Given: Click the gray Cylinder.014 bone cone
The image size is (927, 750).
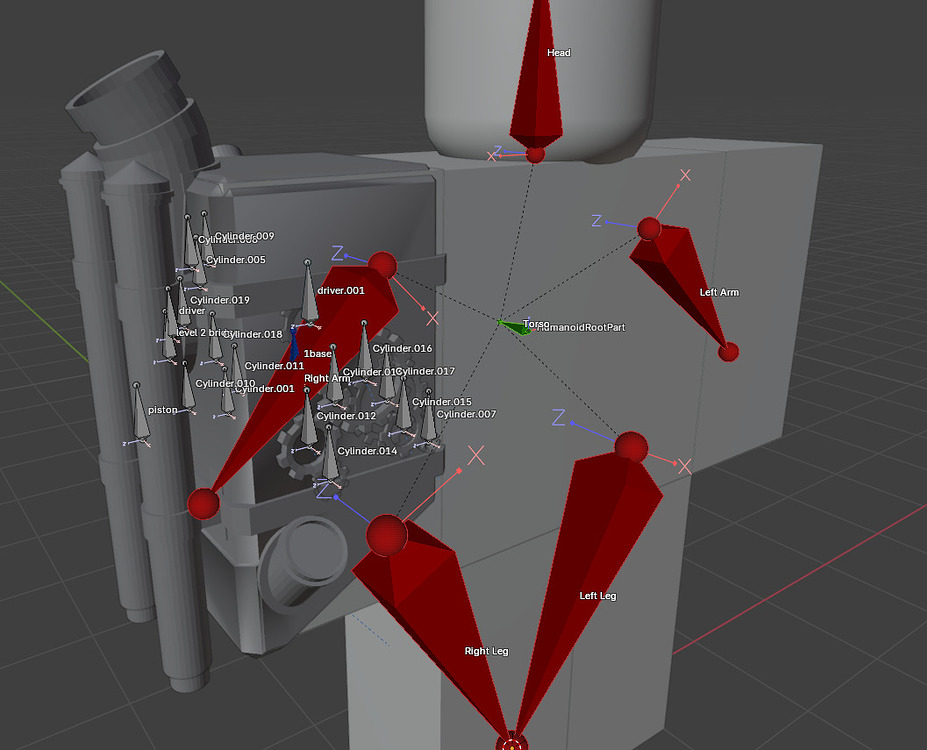Looking at the screenshot, I should coord(330,456).
